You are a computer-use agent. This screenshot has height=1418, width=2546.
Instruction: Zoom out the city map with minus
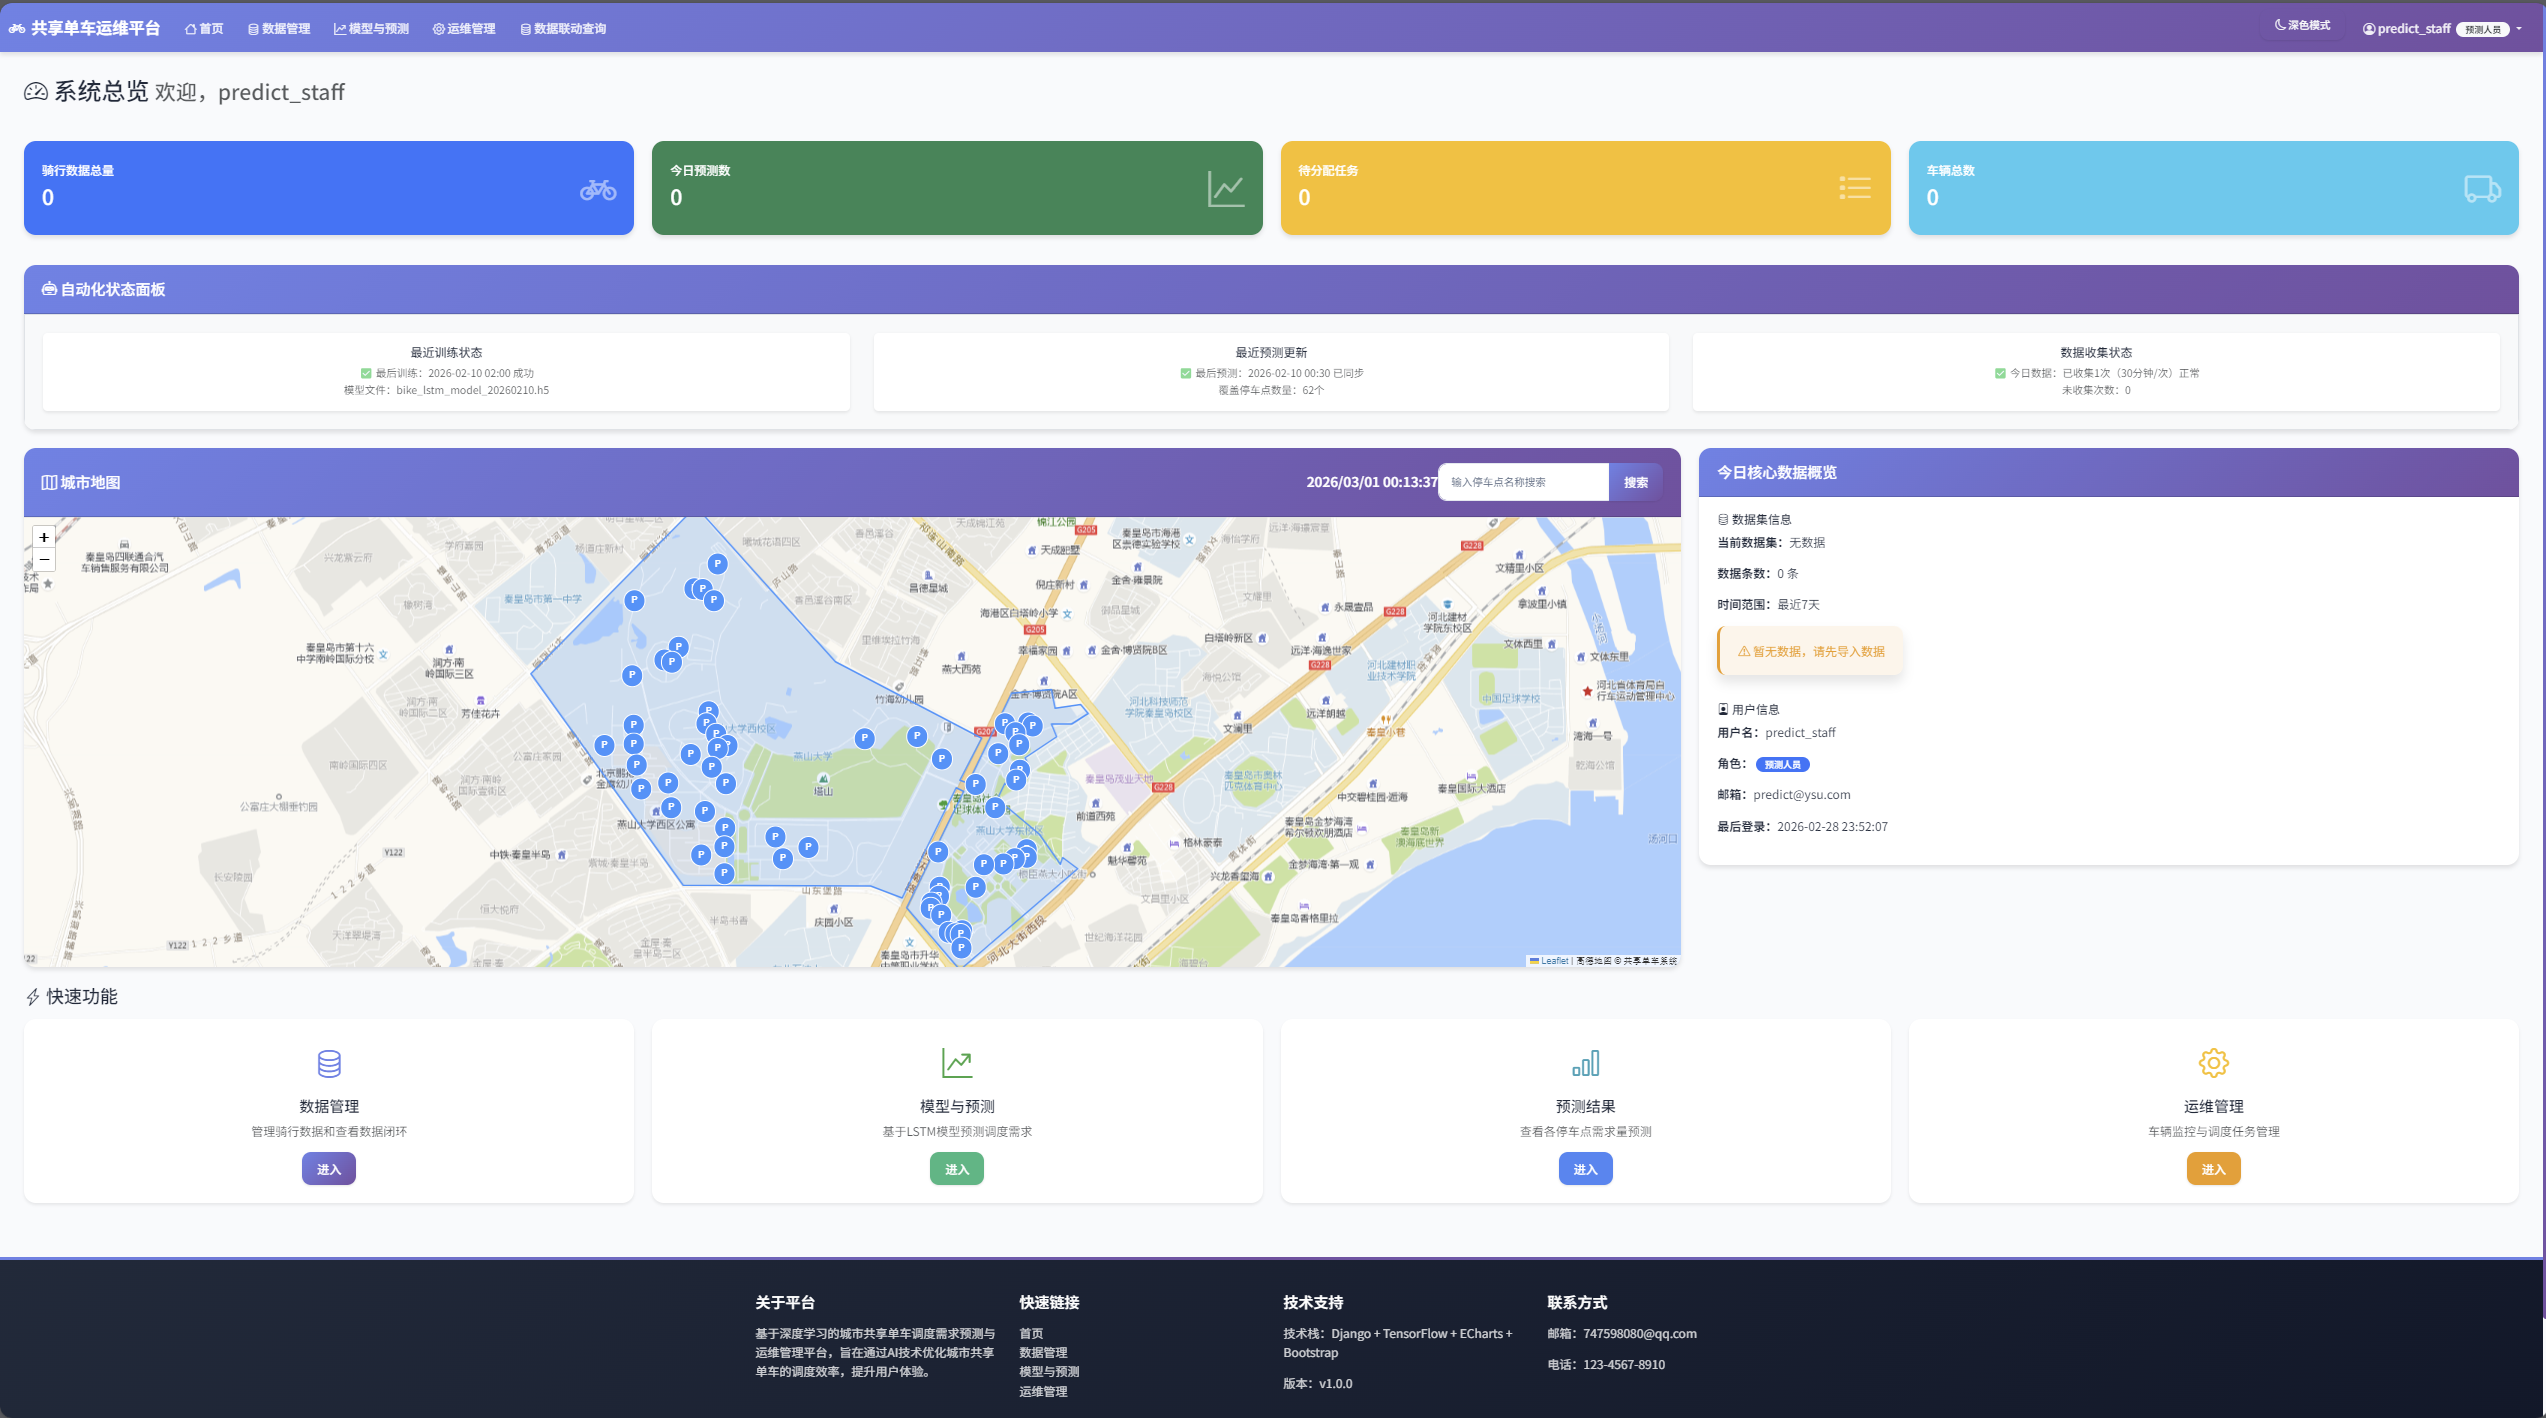tap(44, 560)
